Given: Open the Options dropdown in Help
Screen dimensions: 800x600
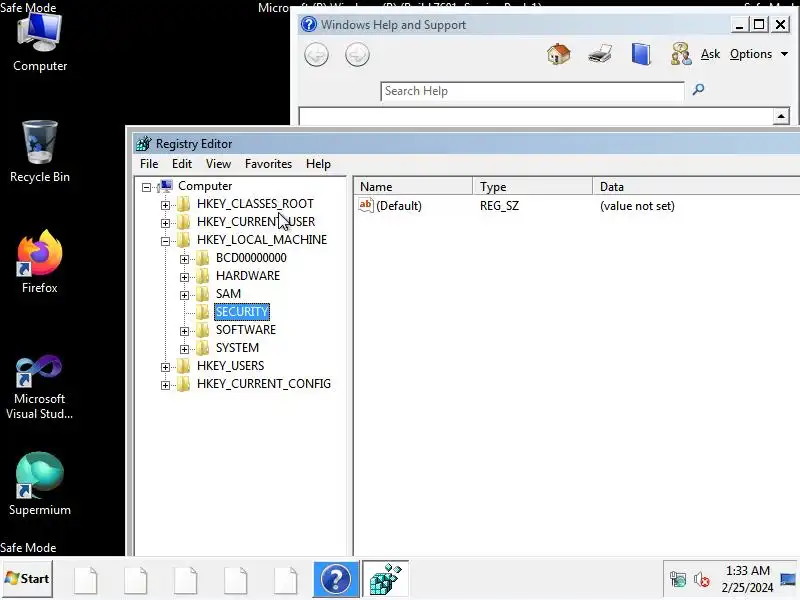Looking at the screenshot, I should point(759,54).
